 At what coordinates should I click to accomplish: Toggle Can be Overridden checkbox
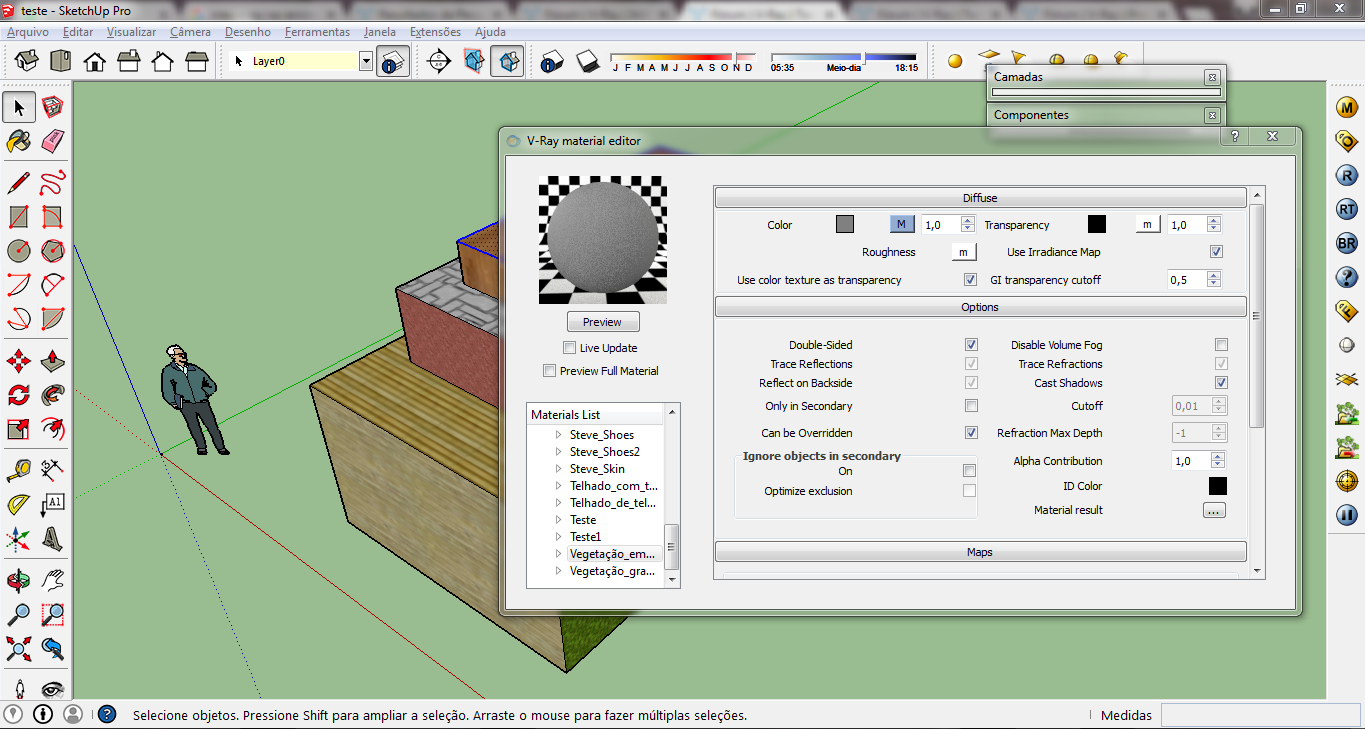click(971, 433)
